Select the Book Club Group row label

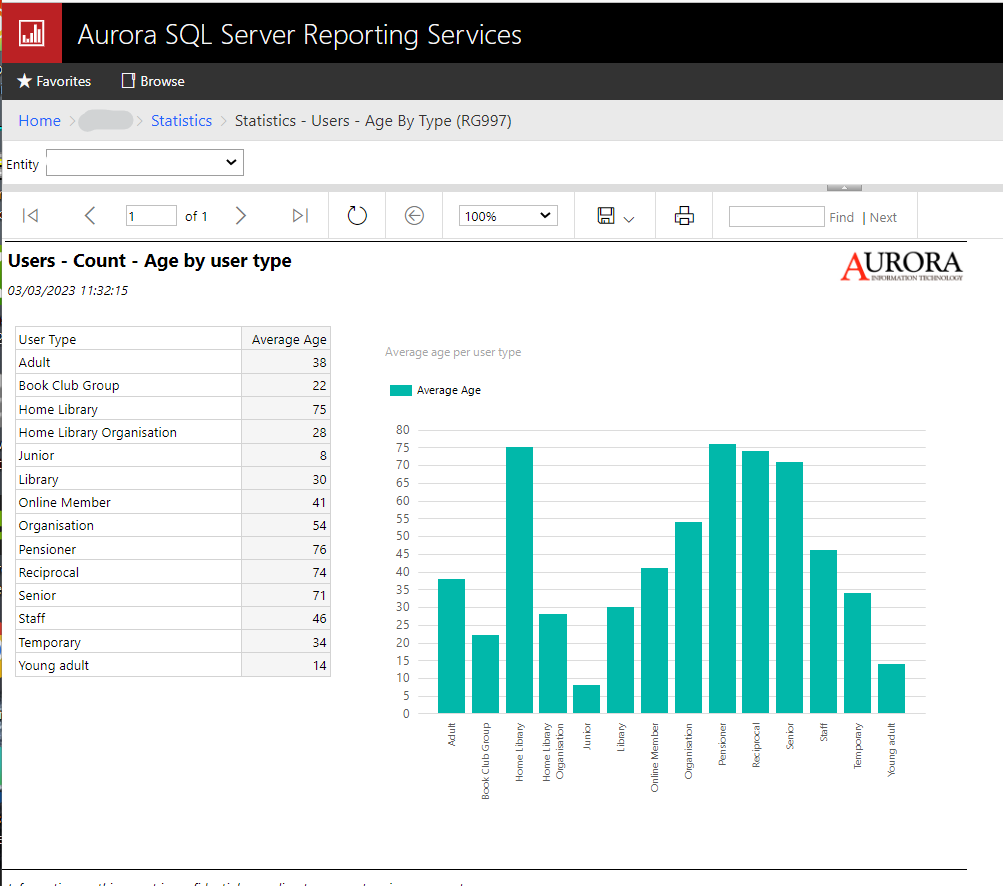coord(68,386)
